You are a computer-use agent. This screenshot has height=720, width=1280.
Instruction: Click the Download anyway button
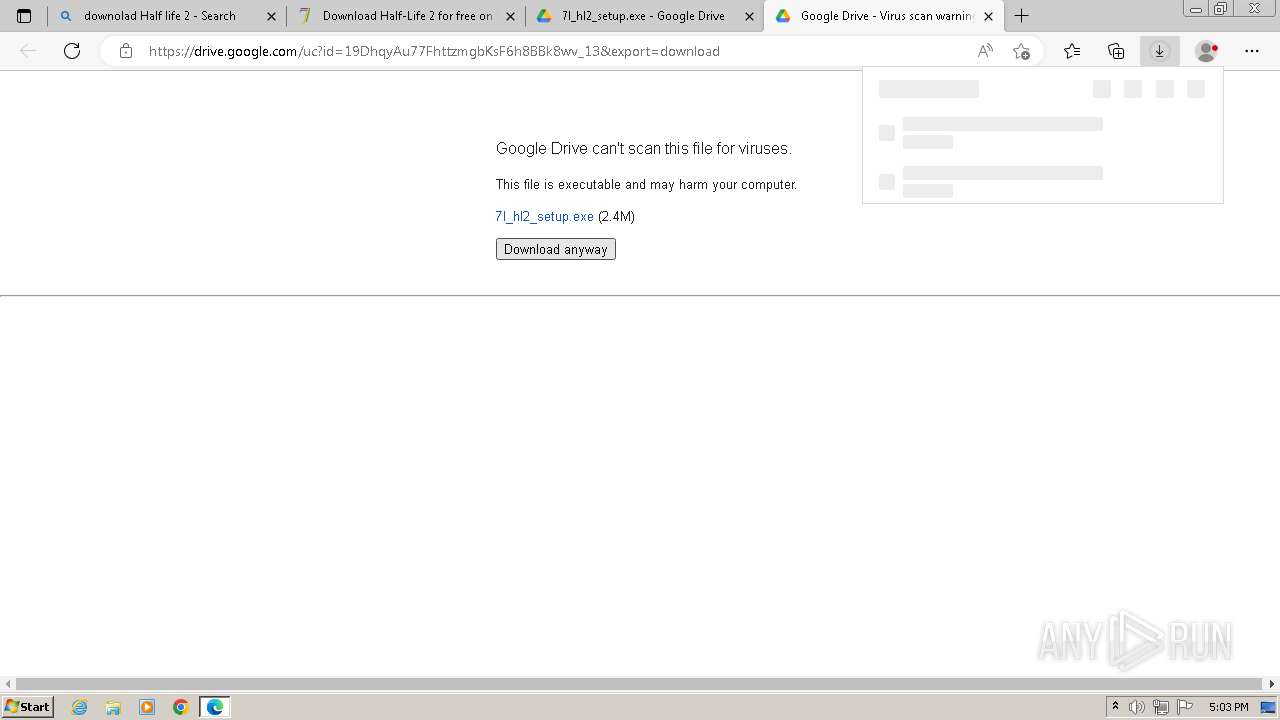556,249
